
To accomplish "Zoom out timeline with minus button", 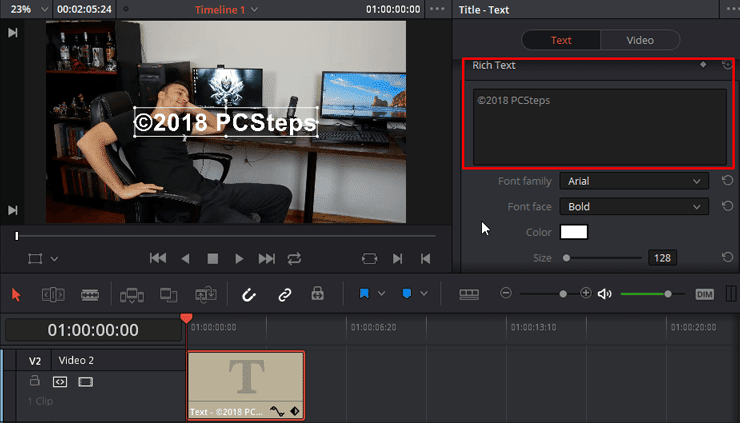I will pyautogui.click(x=505, y=293).
